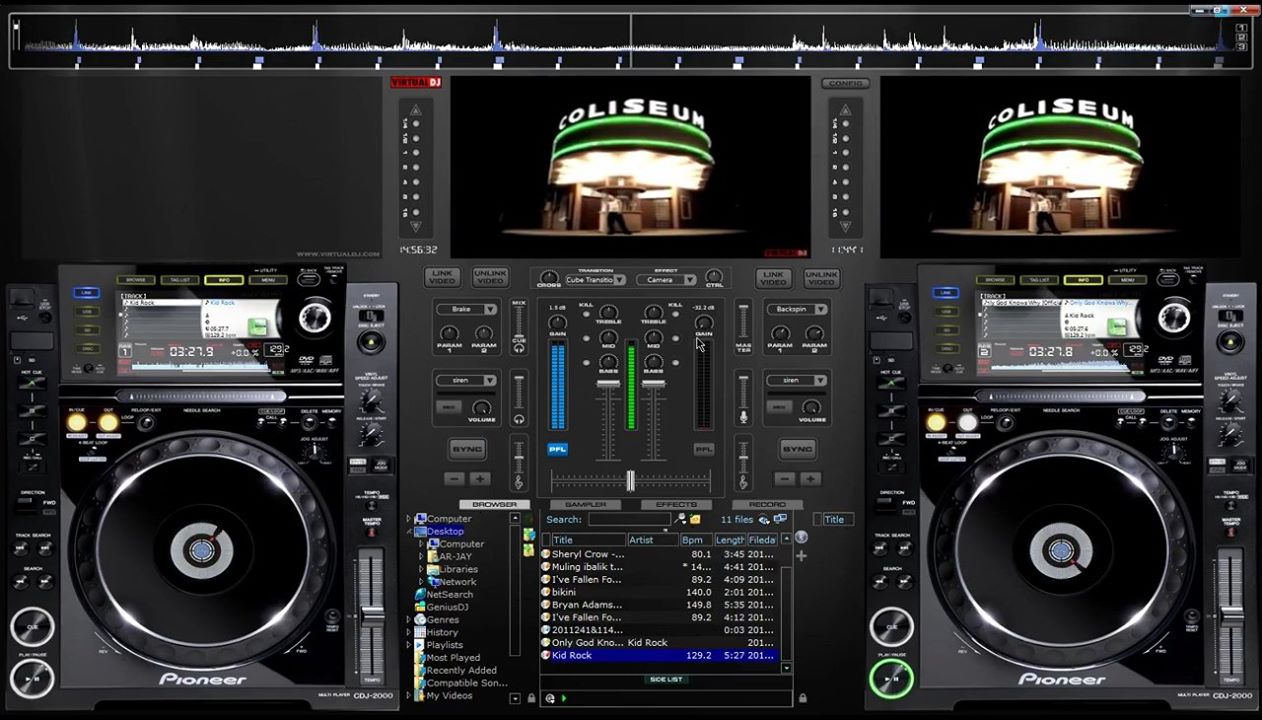
Task: Click the left deck Reloop/Exit button
Action: [x=146, y=422]
